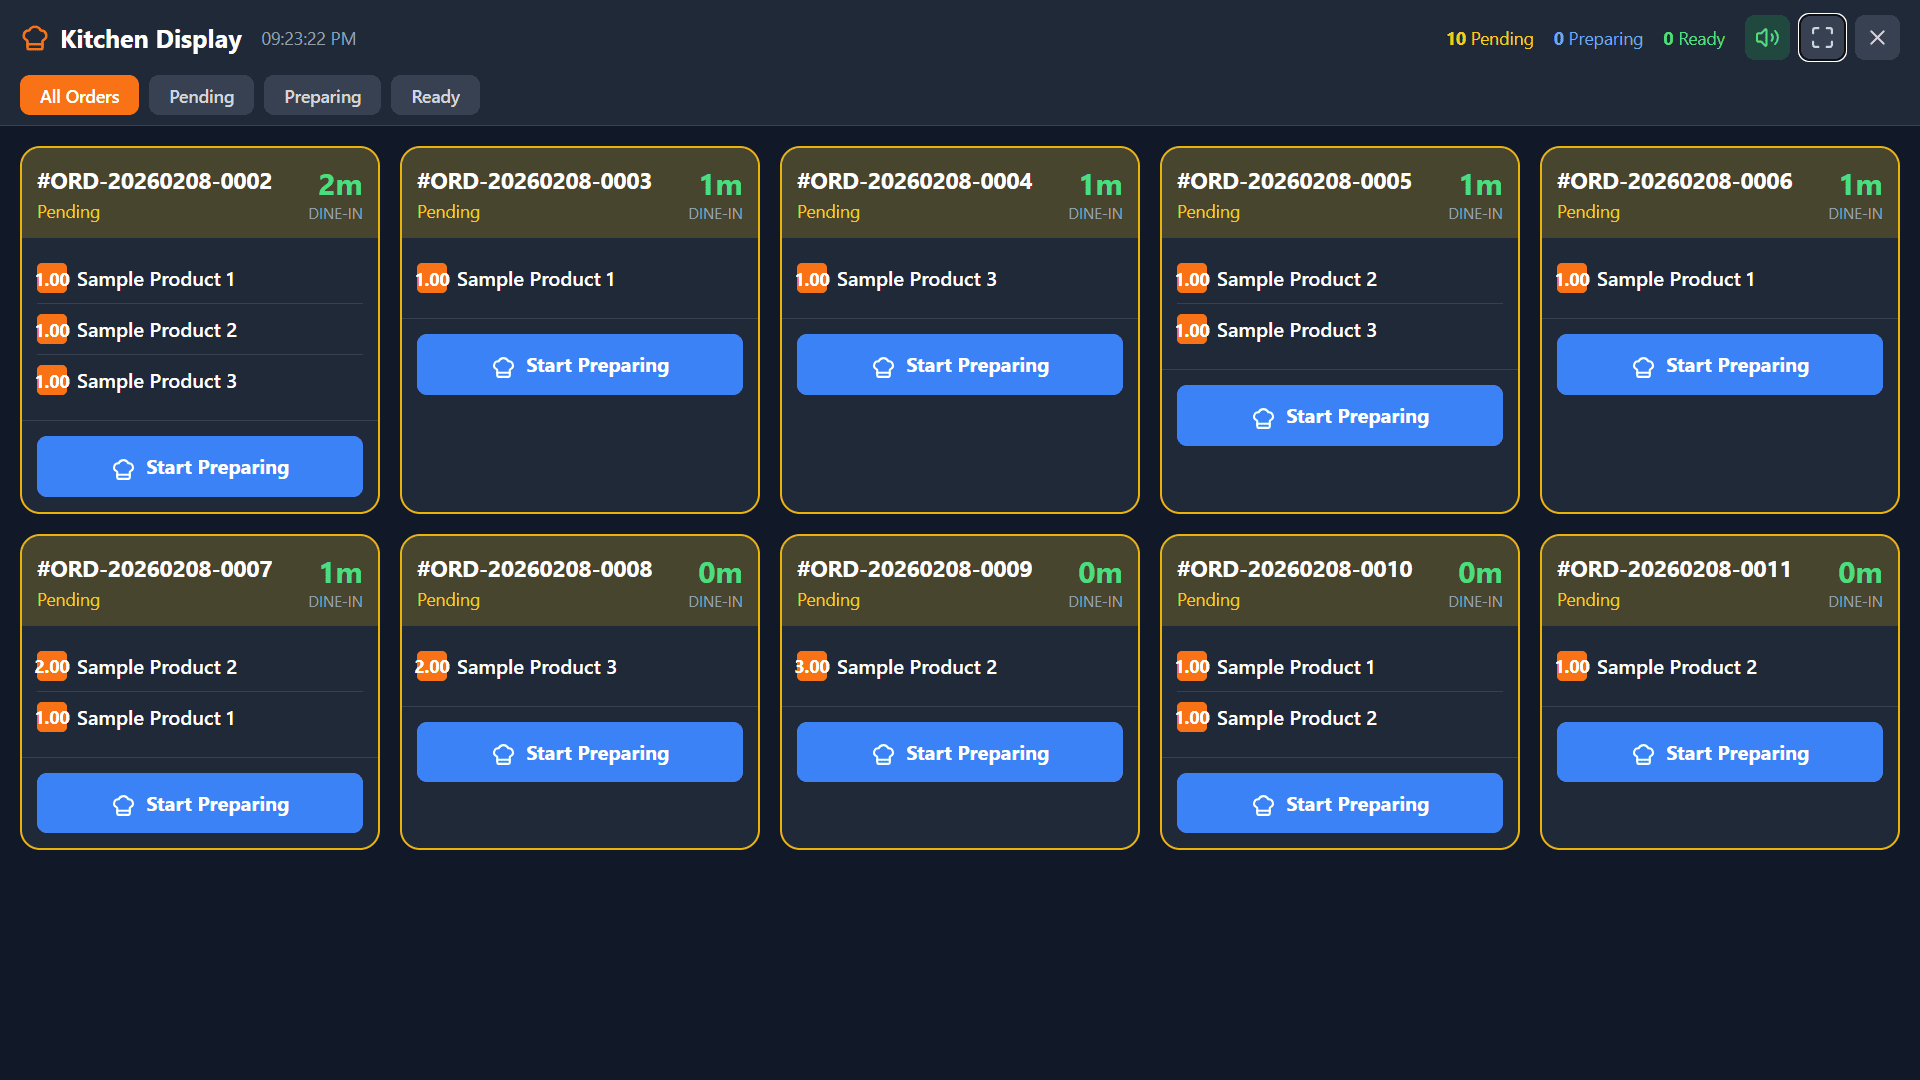Mute the kitchen sound alerts speaker icon
The width and height of the screenshot is (1920, 1080).
pyautogui.click(x=1767, y=37)
